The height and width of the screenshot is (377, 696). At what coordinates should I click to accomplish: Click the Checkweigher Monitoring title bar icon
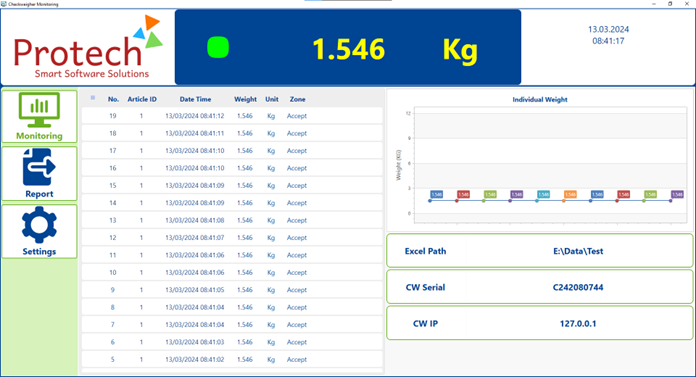pos(4,4)
